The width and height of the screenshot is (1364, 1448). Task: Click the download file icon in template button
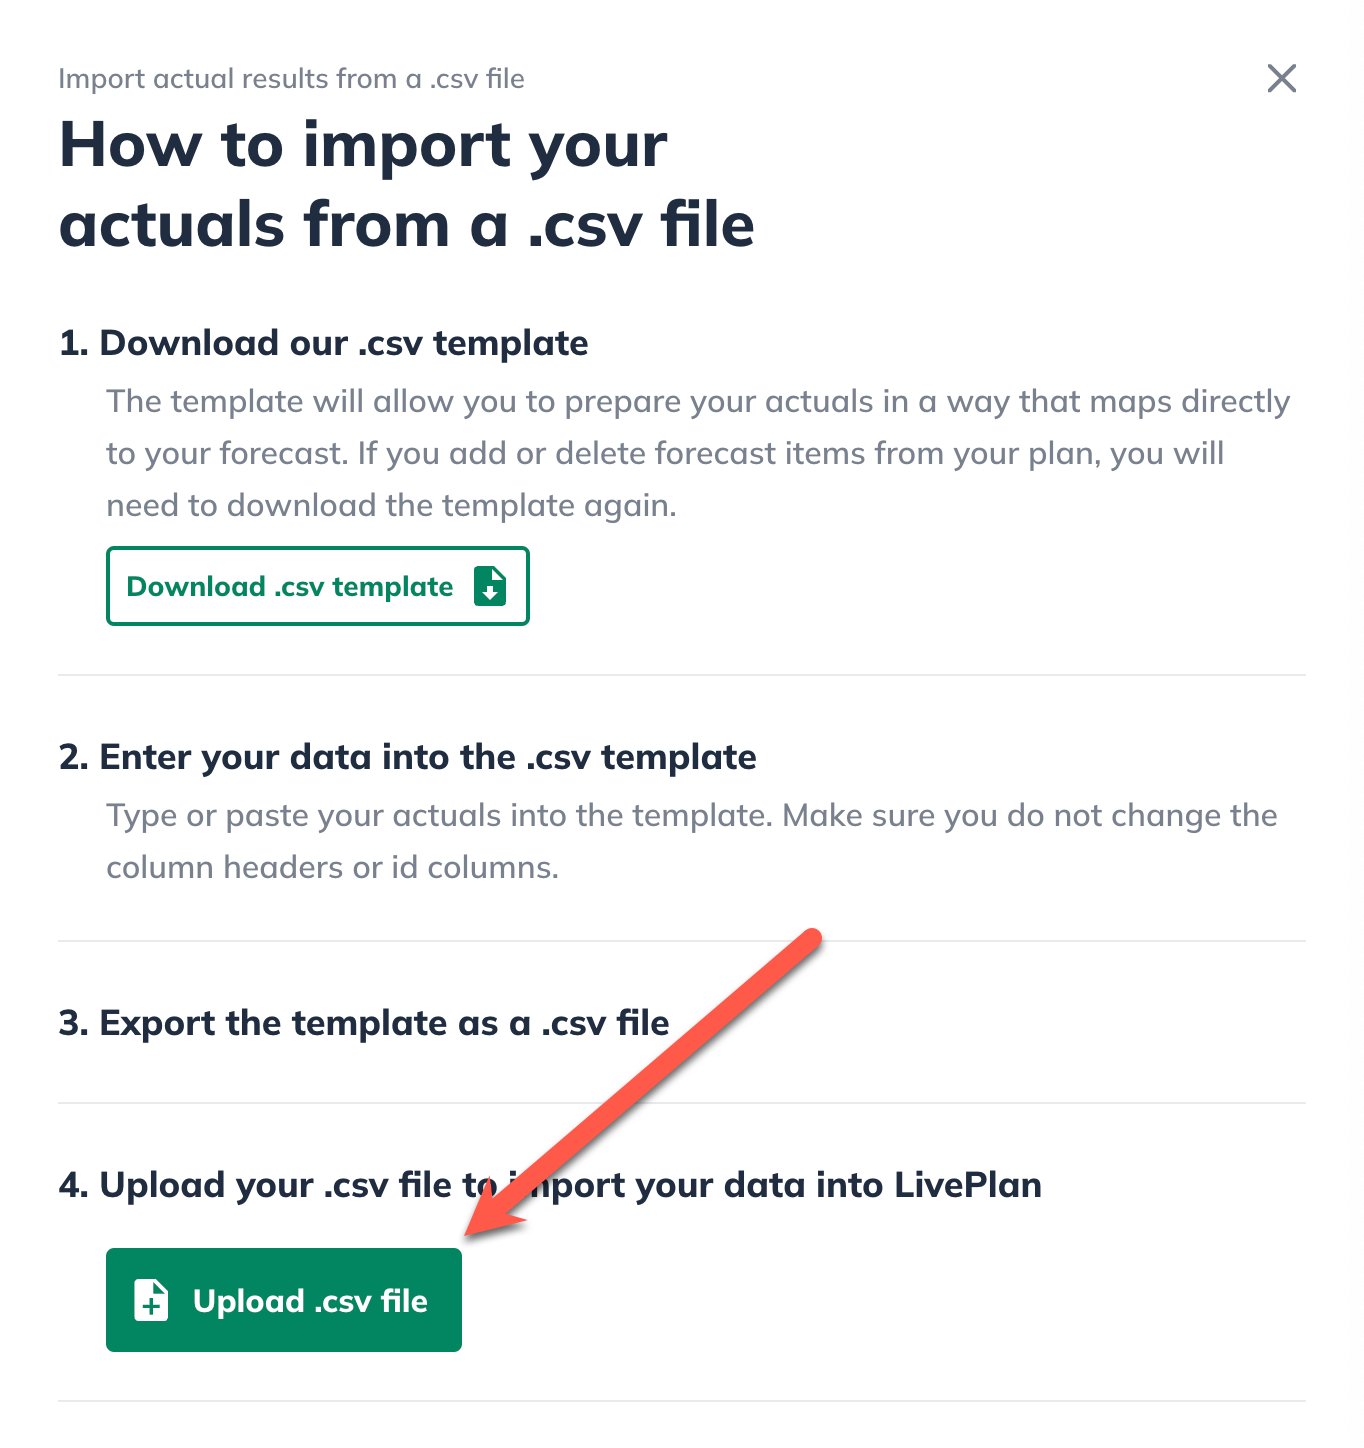coord(490,586)
